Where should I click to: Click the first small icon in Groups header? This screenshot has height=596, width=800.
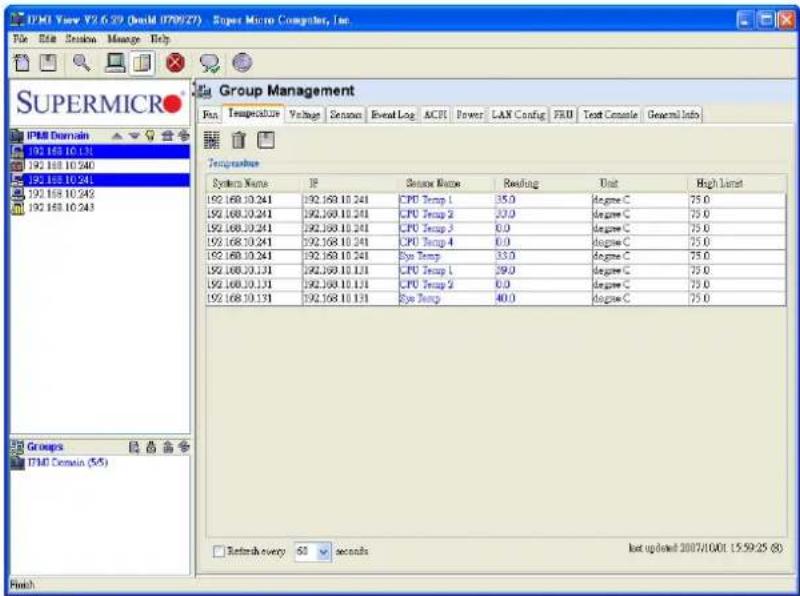pos(134,447)
